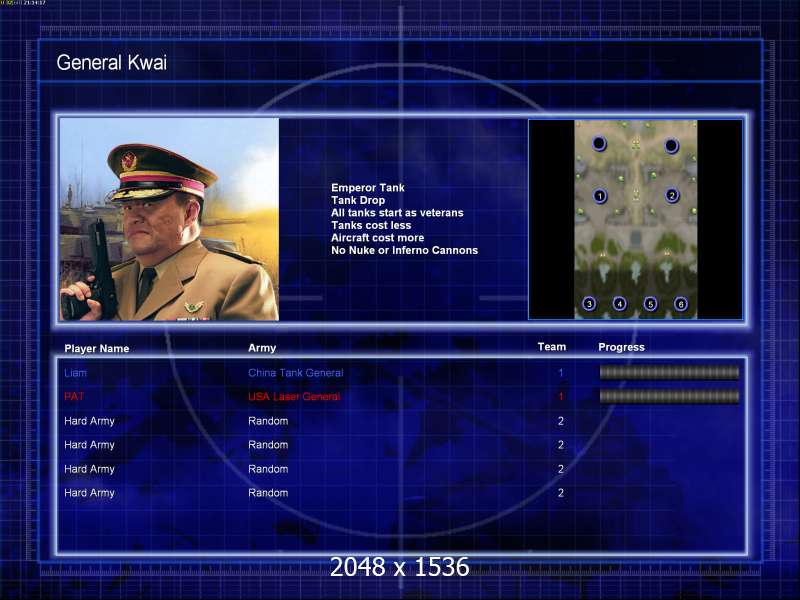800x600 pixels.
Task: Click the Army column header
Action: (x=262, y=348)
